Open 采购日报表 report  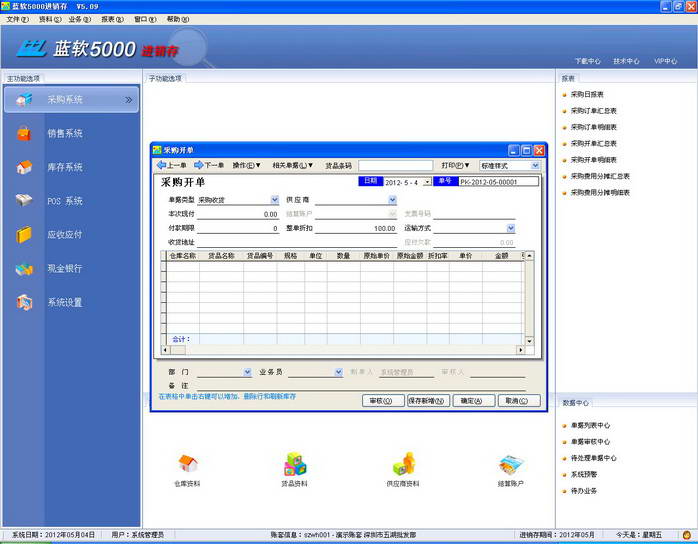coord(587,94)
